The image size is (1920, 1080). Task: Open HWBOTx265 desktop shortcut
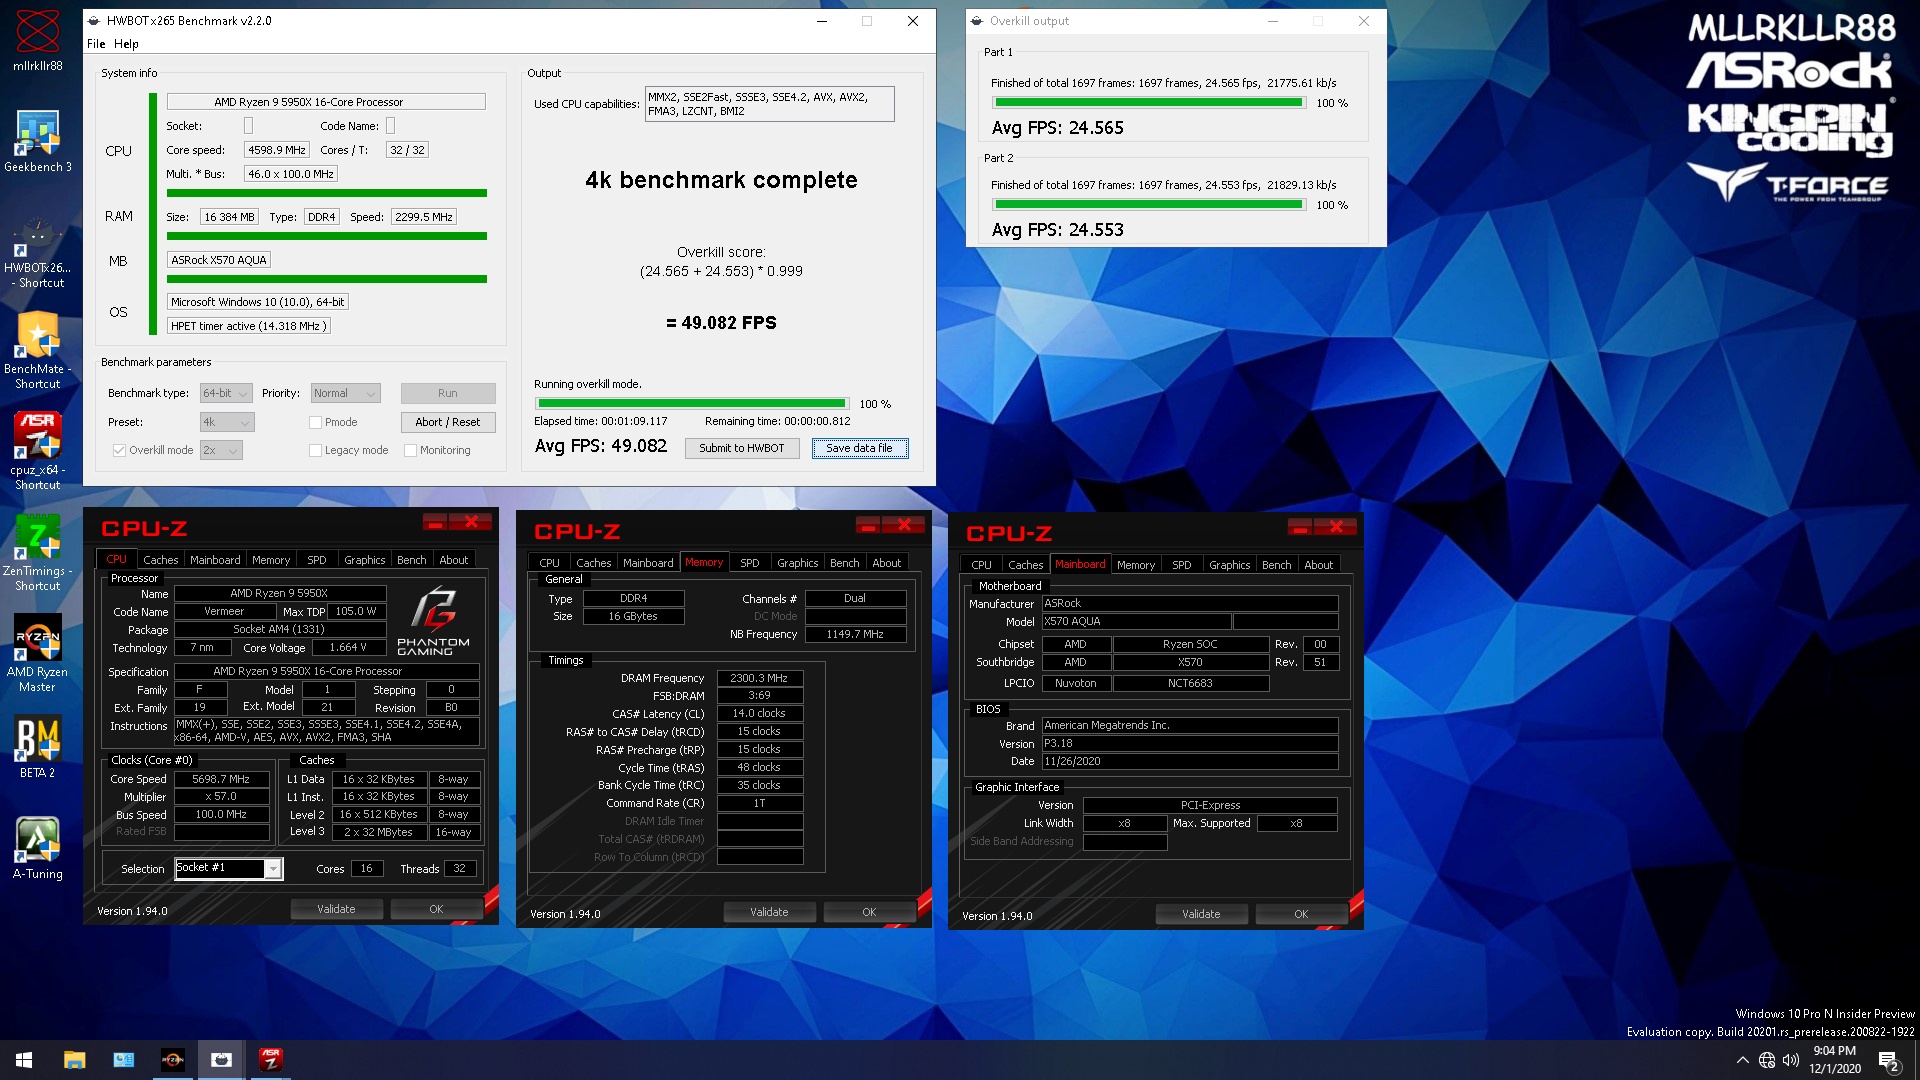[x=37, y=253]
